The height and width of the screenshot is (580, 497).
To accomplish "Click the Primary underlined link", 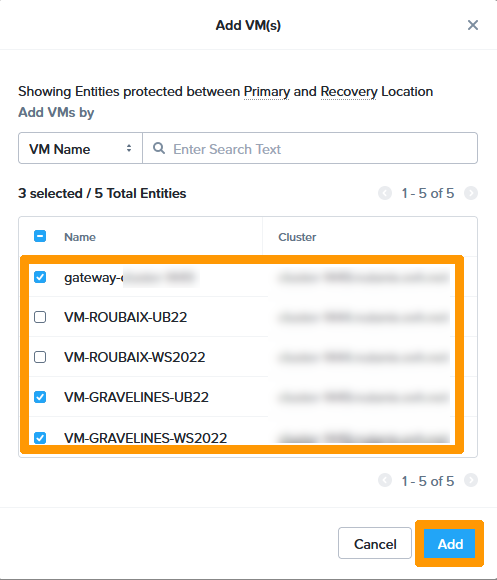I will pos(267,91).
